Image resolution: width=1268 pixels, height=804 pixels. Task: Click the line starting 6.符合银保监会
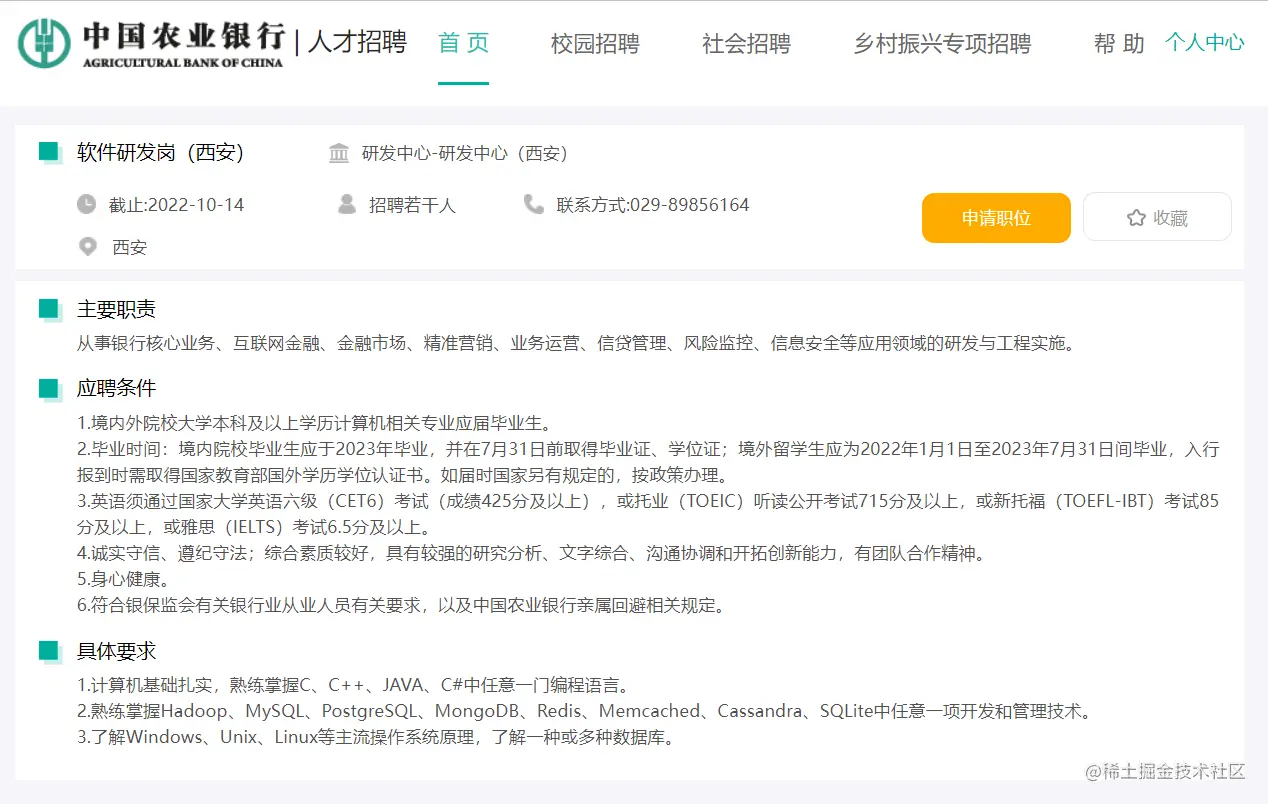[x=401, y=605]
